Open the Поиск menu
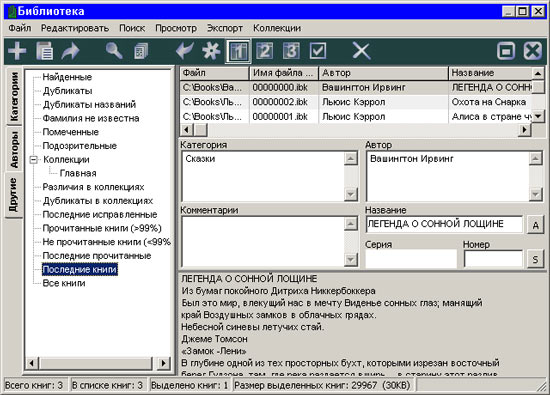This screenshot has height=395, width=550. coord(132,28)
